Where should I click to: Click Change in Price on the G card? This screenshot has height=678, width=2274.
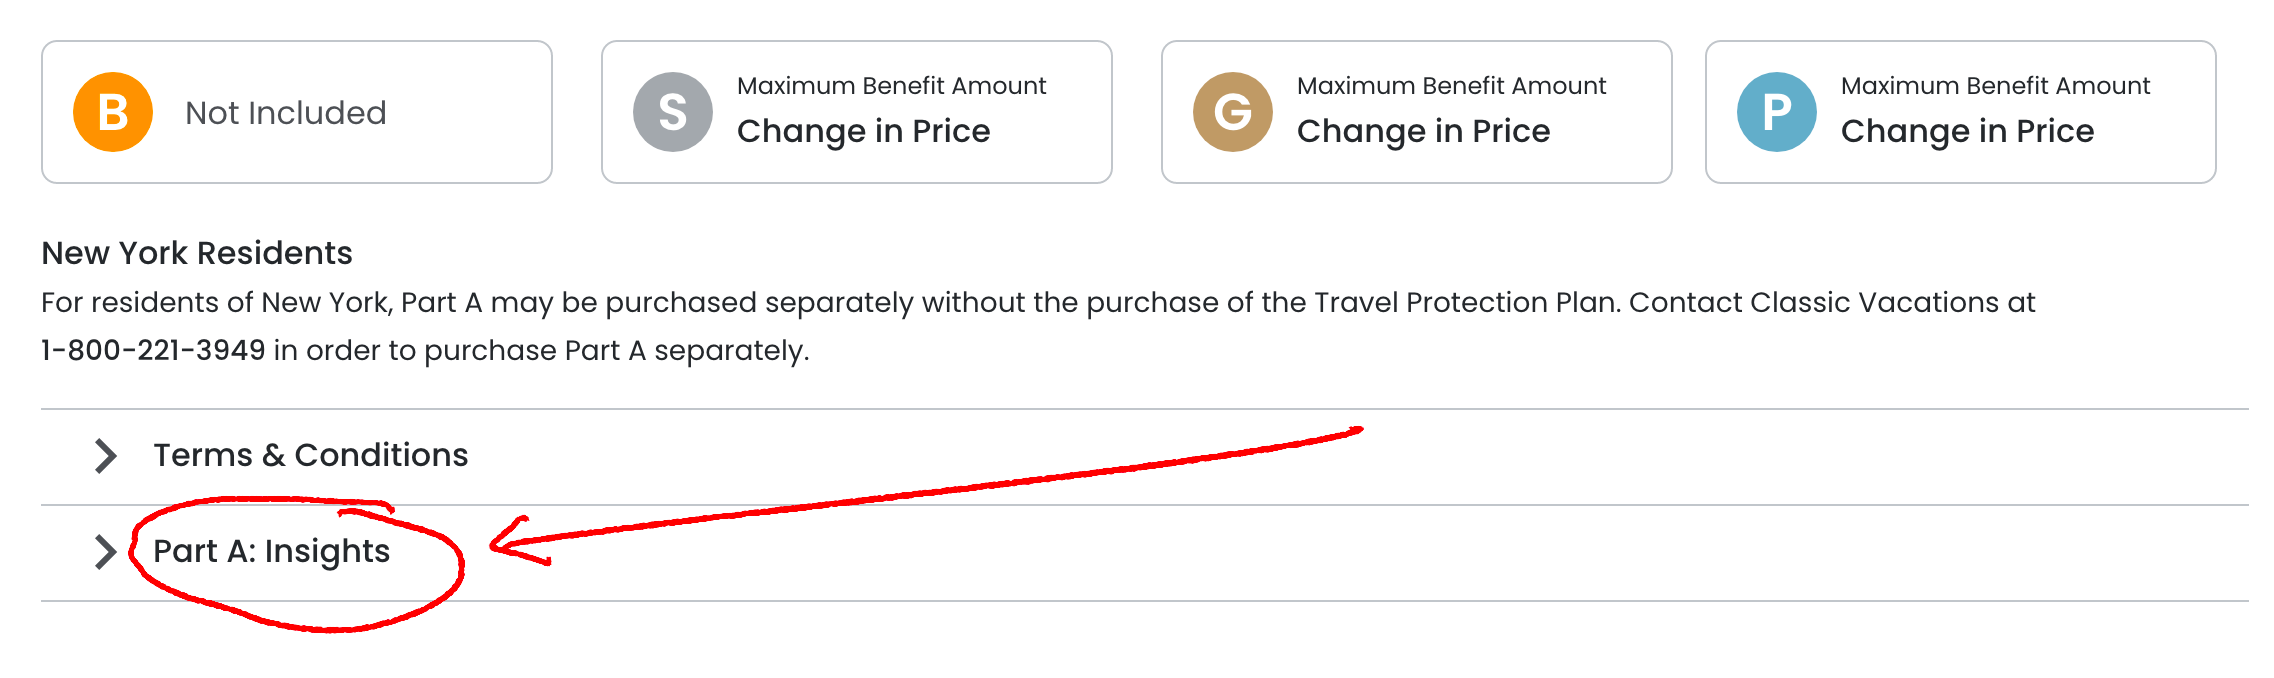pyautogui.click(x=1423, y=131)
